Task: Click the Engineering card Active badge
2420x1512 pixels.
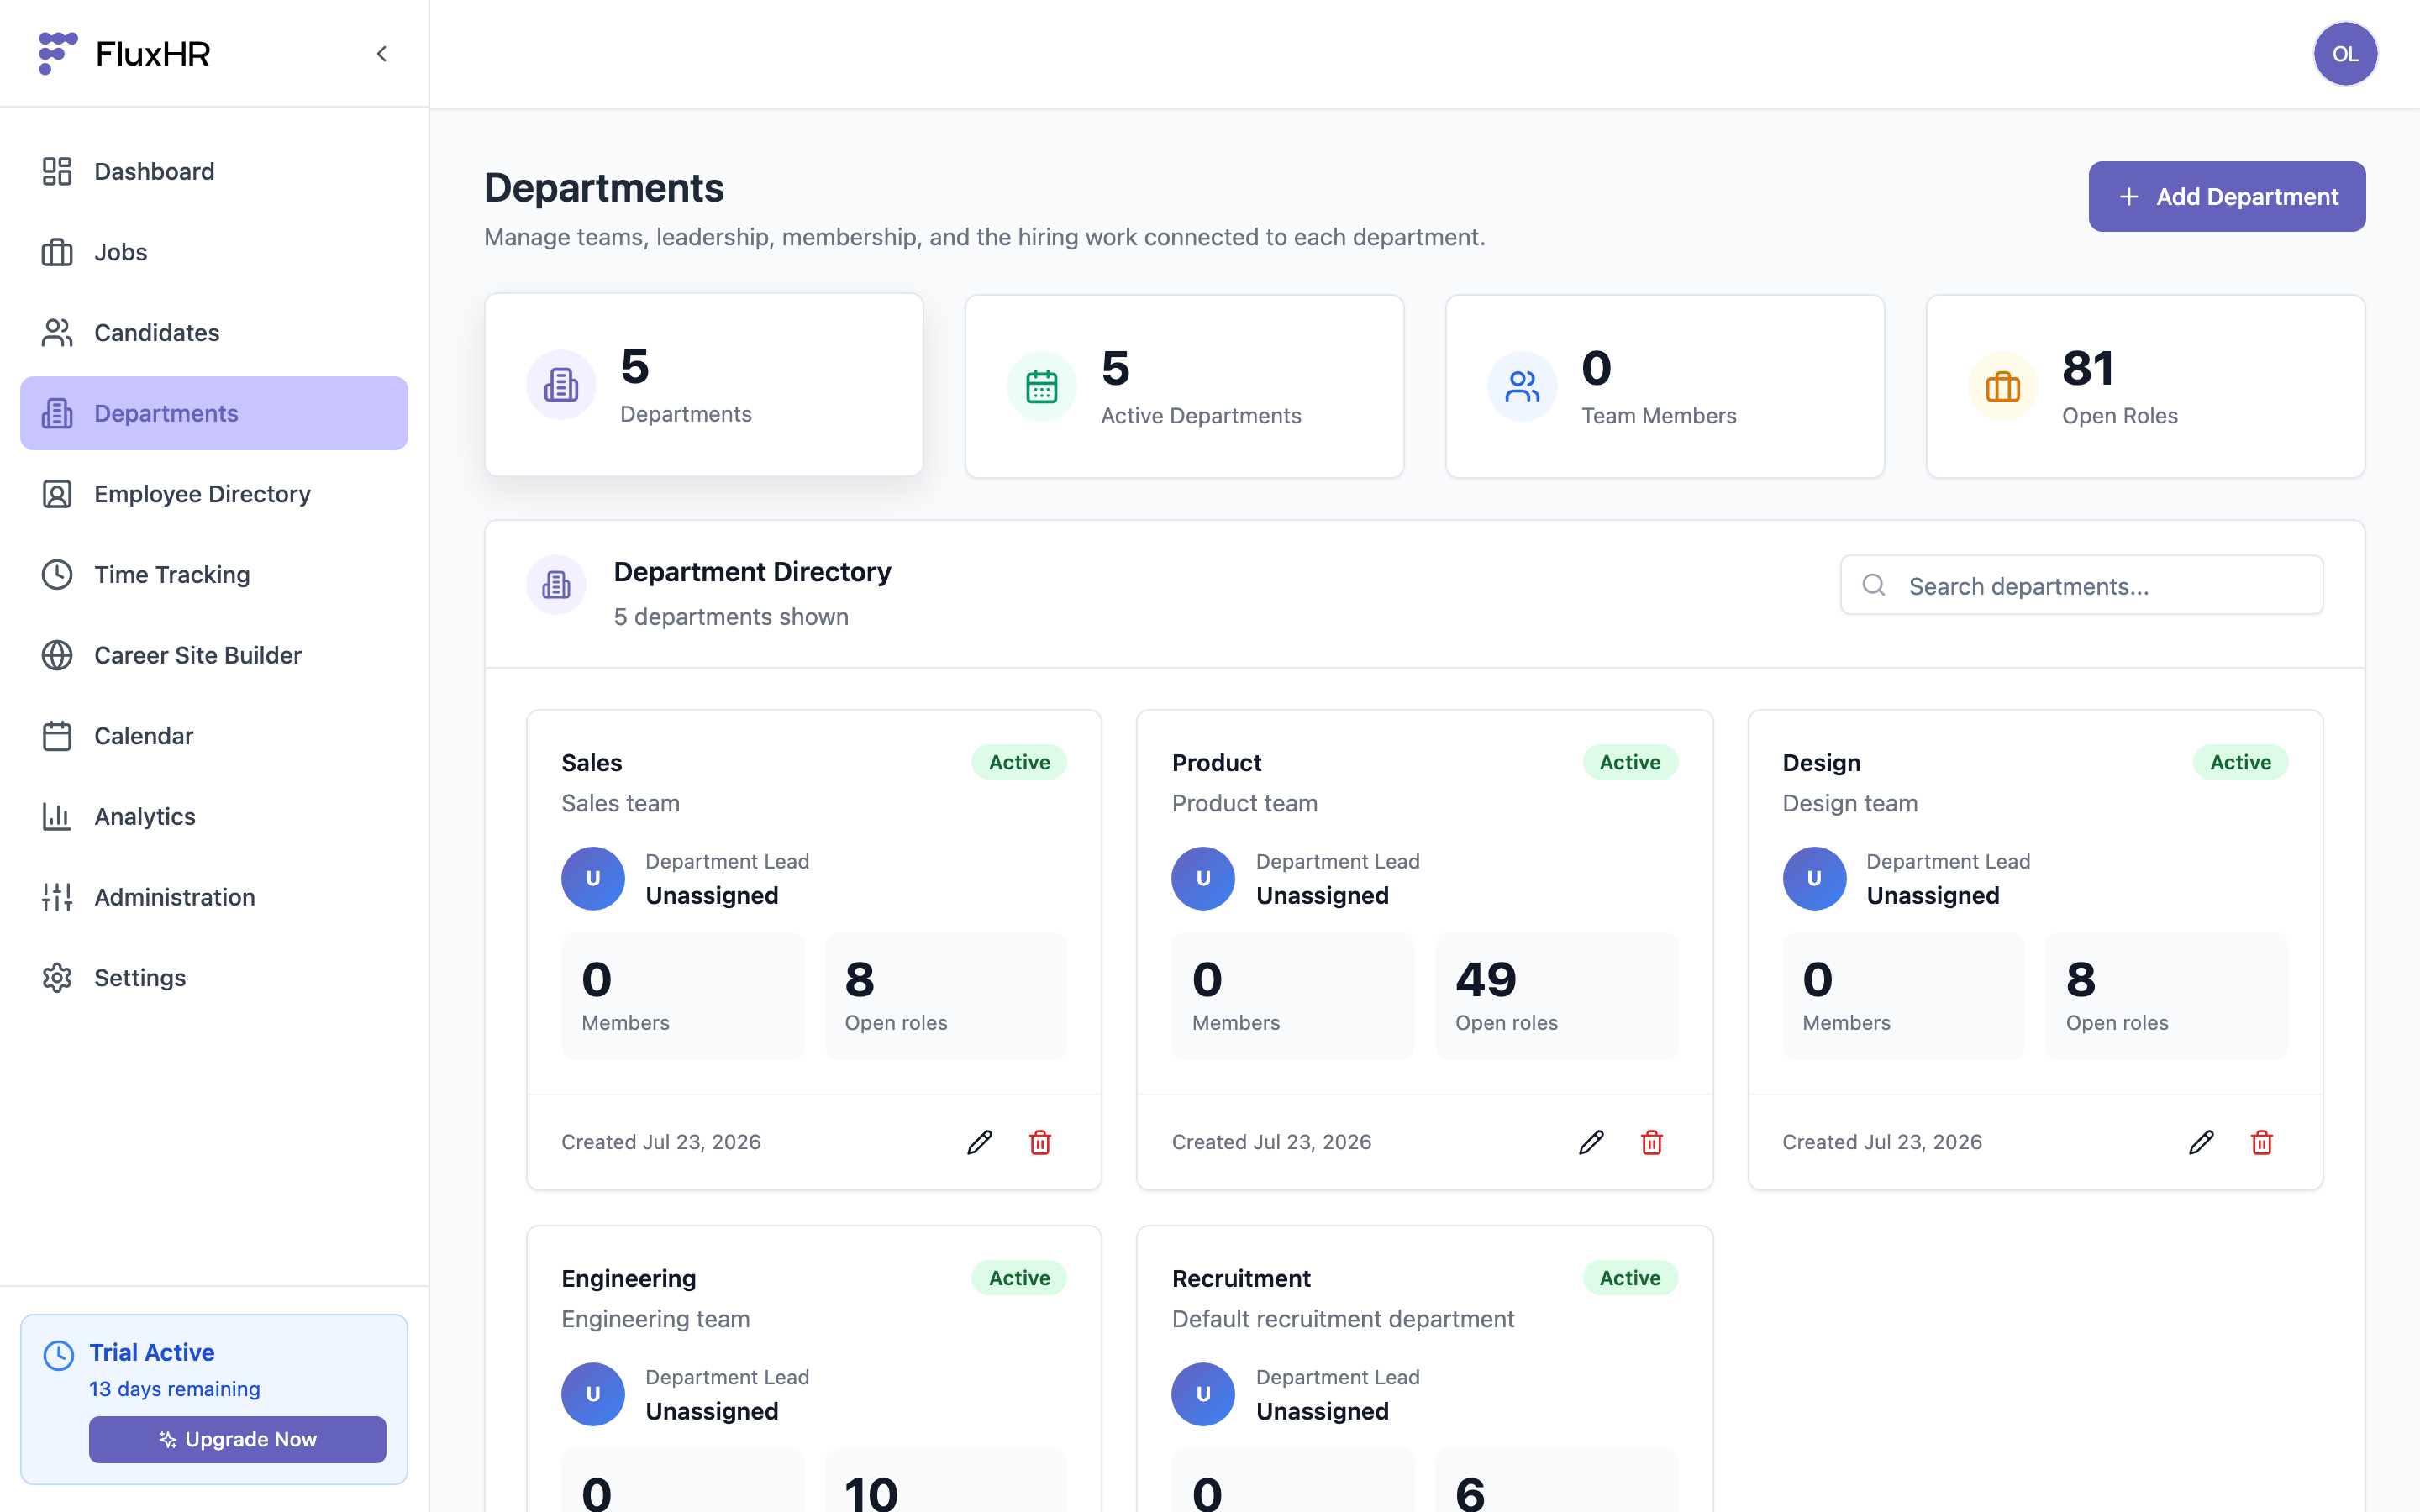Action: [1019, 1278]
